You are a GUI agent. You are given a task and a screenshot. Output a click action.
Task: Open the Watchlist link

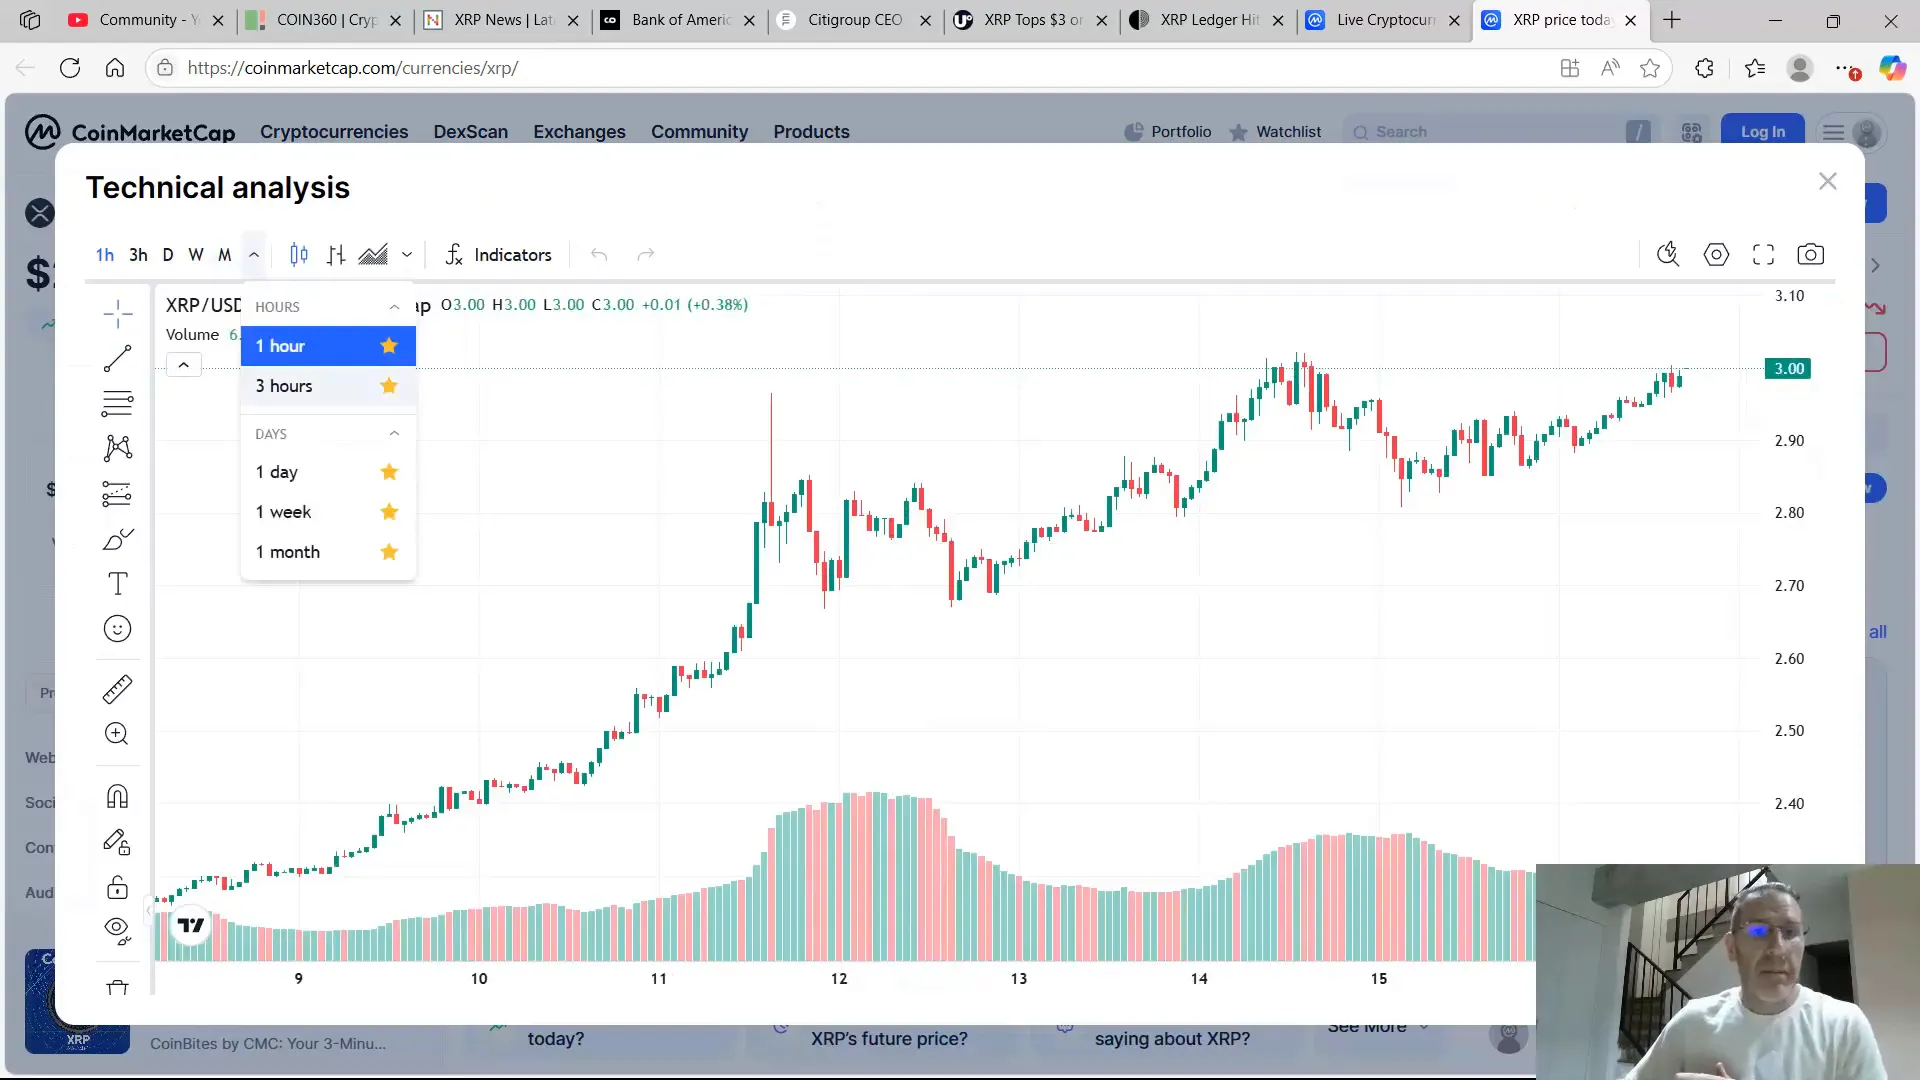pos(1275,132)
